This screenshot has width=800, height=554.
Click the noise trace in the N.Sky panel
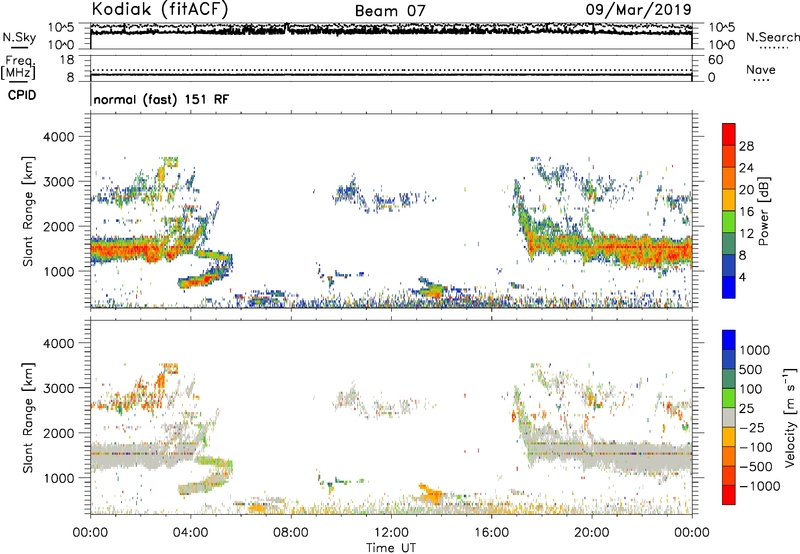391,31
